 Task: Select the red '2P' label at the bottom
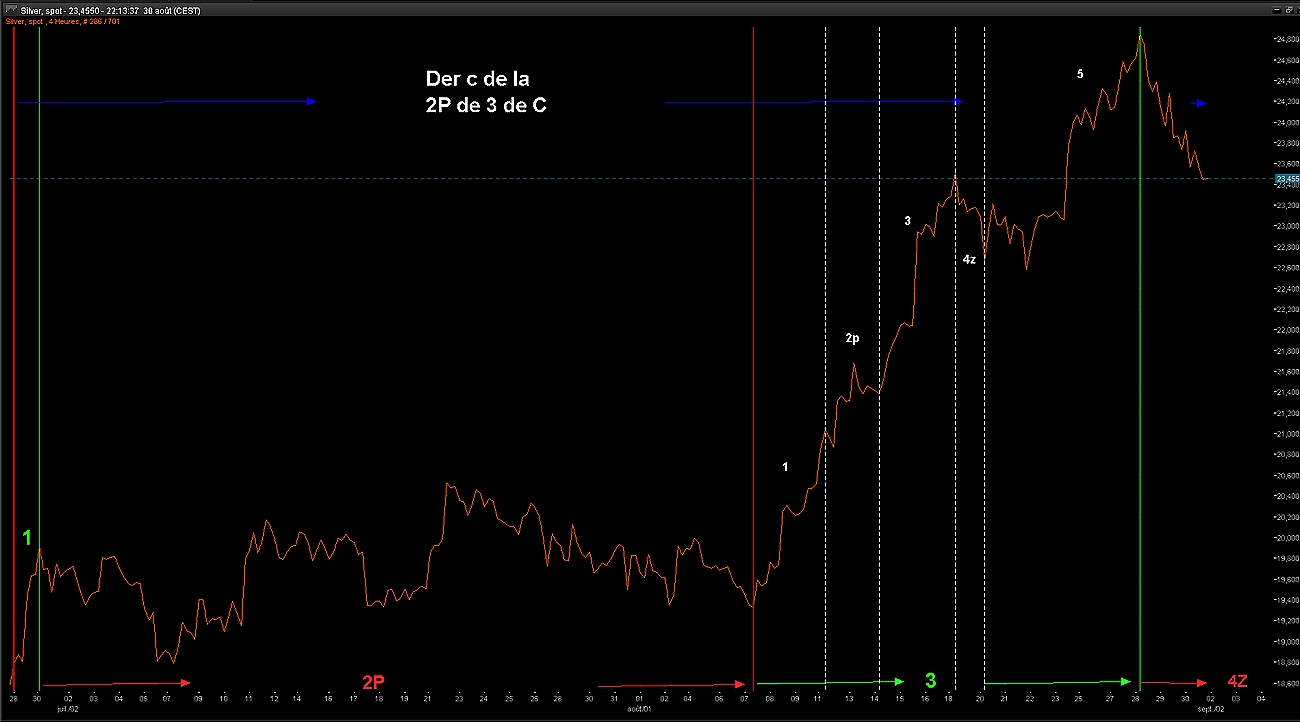[373, 682]
